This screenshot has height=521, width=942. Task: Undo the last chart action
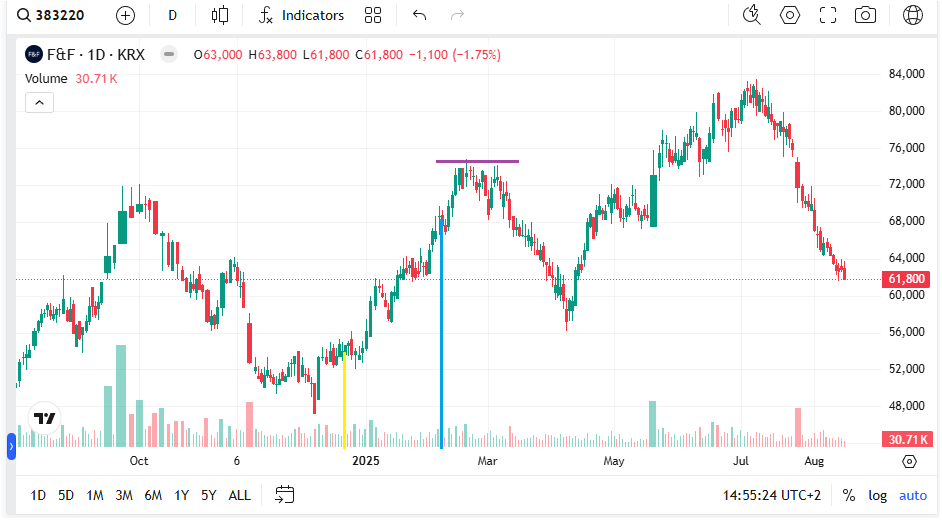click(419, 16)
